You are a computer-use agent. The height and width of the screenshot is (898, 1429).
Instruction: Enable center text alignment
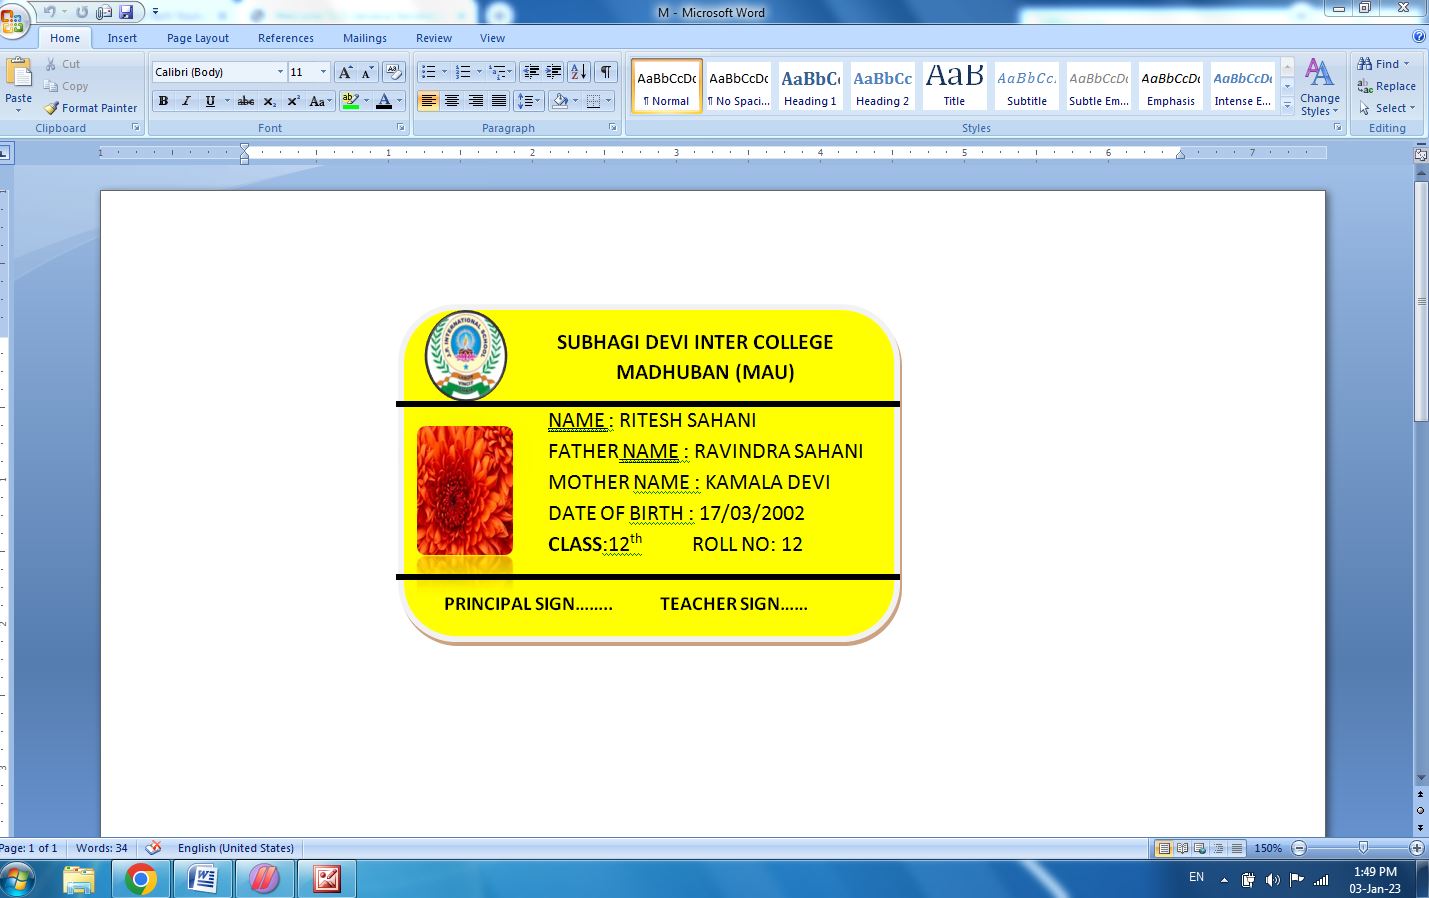[452, 101]
